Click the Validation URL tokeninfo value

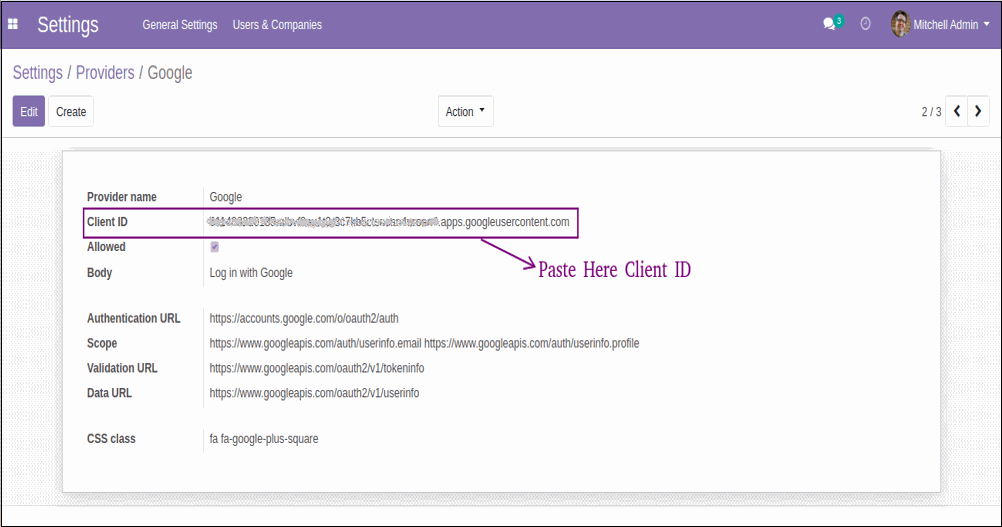317,368
